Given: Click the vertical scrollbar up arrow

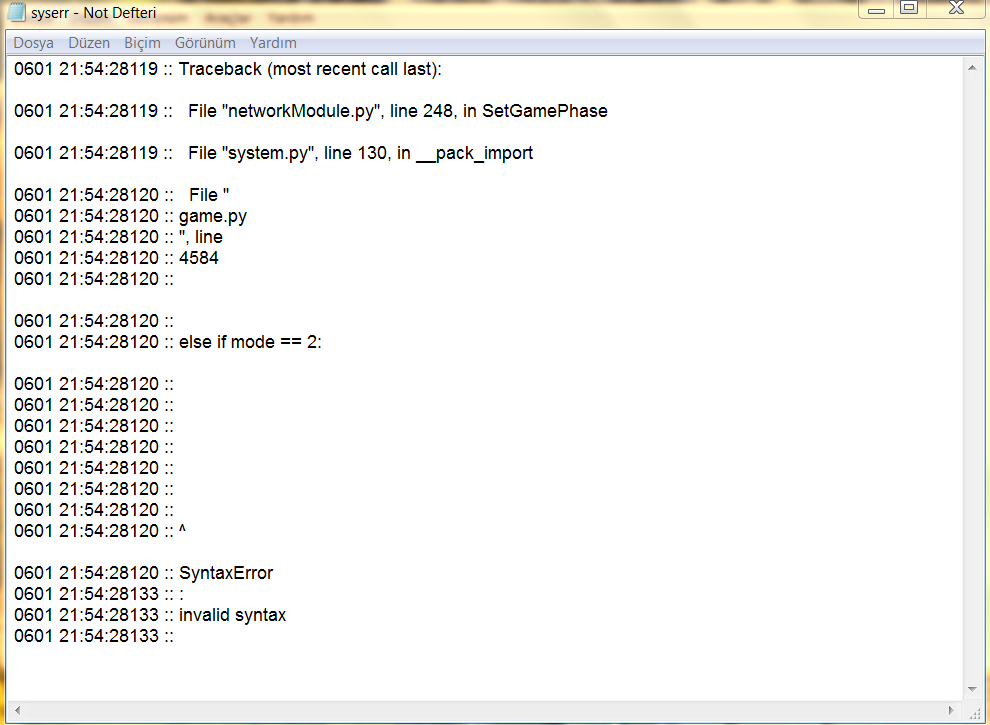Looking at the screenshot, I should pyautogui.click(x=972, y=67).
